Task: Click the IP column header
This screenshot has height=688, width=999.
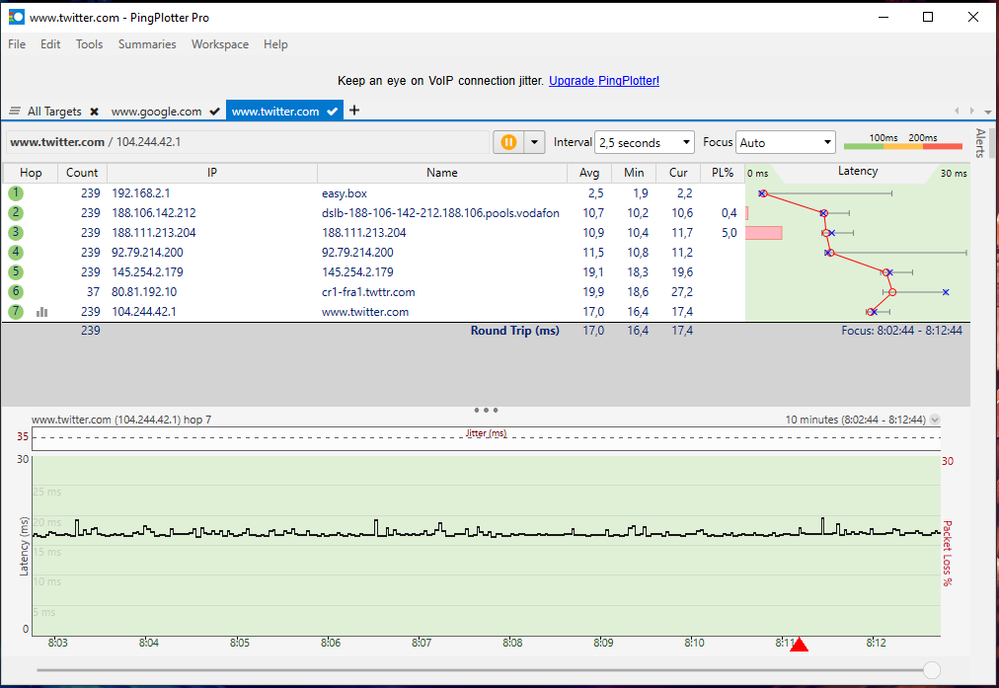Action: (212, 173)
